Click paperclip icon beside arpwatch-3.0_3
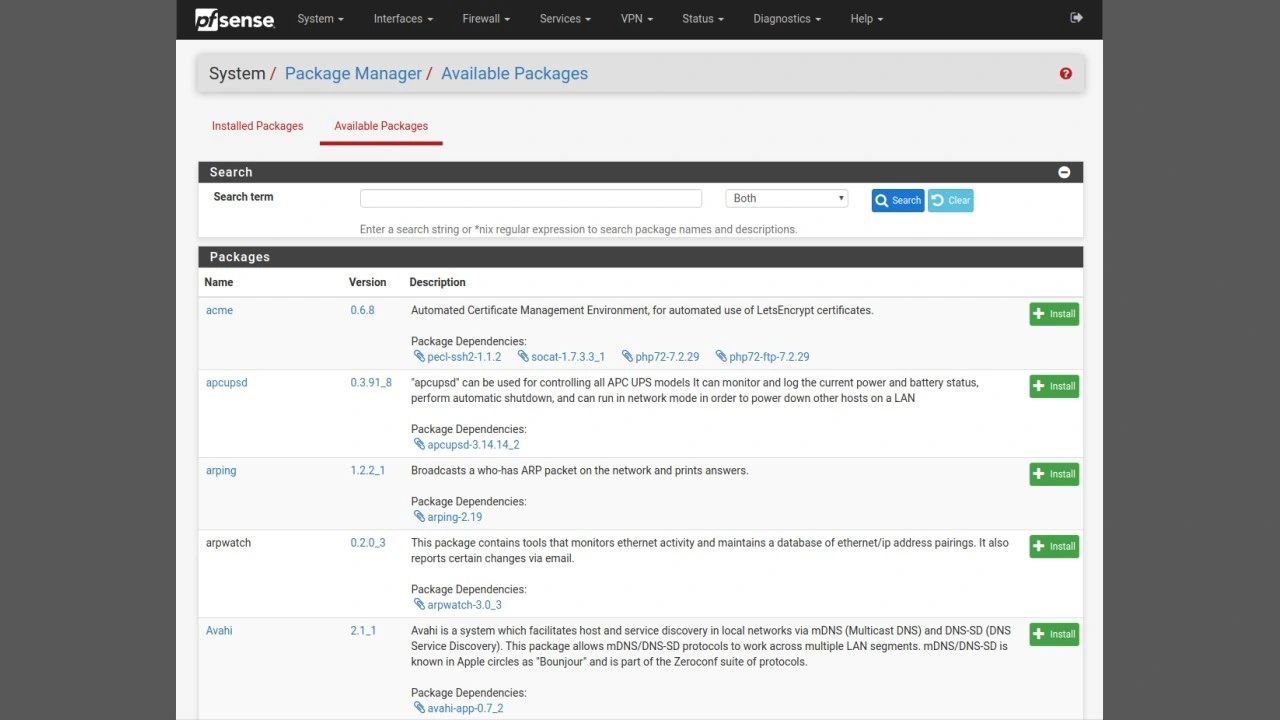This screenshot has height=720, width=1280. point(419,605)
